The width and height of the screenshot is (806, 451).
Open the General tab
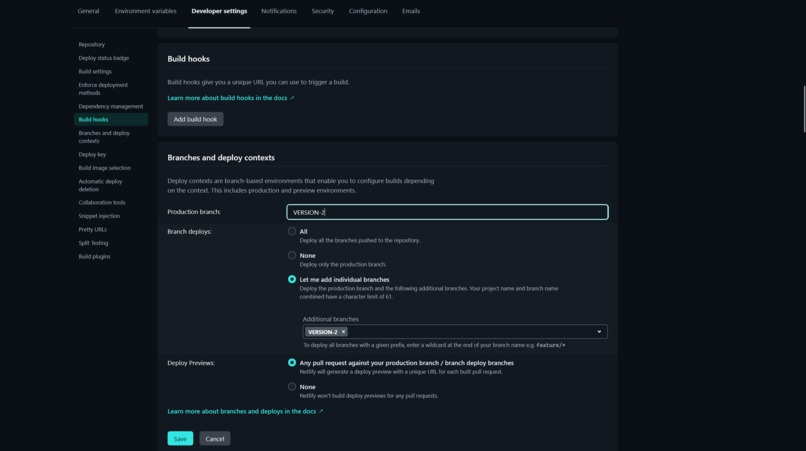point(88,11)
